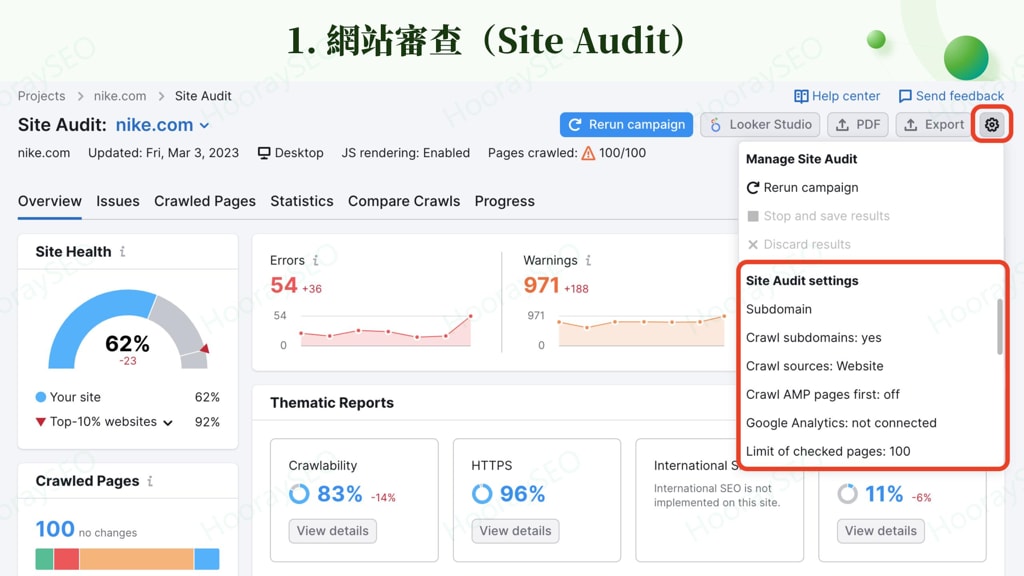The height and width of the screenshot is (576, 1024).
Task: Open the Projects breadcrumb link
Action: [x=41, y=95]
